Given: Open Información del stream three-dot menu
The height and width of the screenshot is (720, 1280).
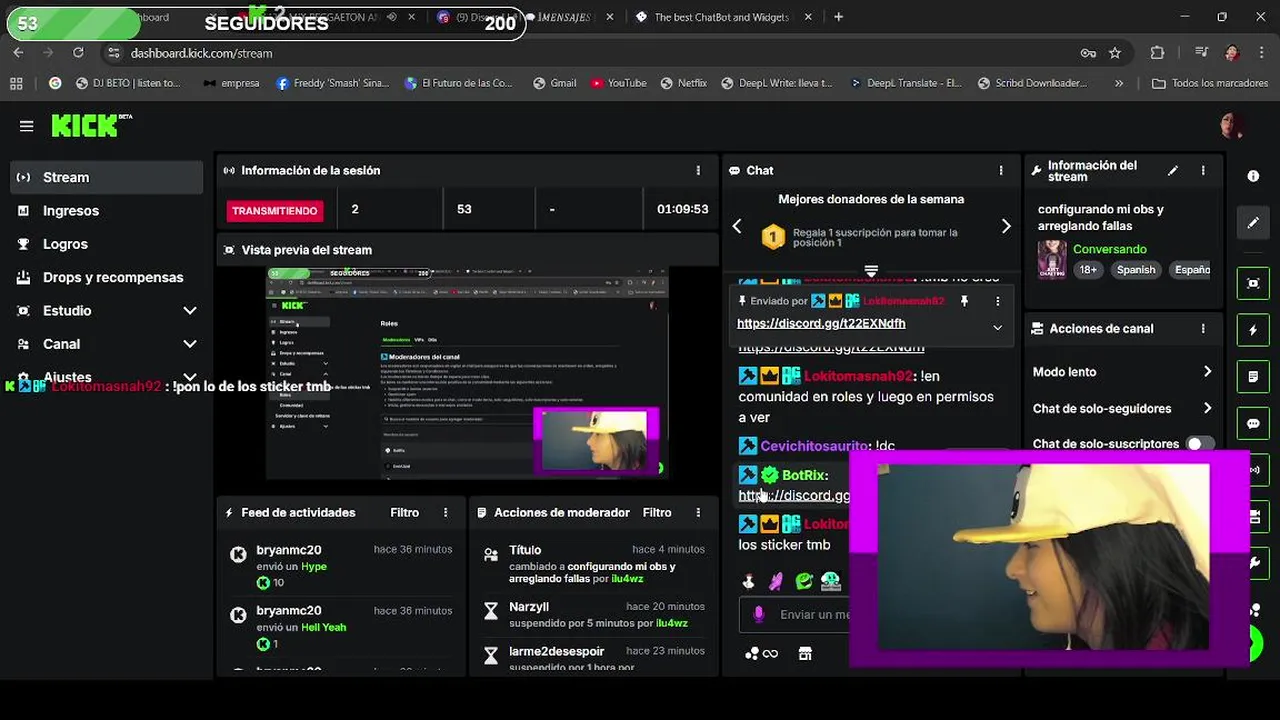Looking at the screenshot, I should pos(1203,171).
